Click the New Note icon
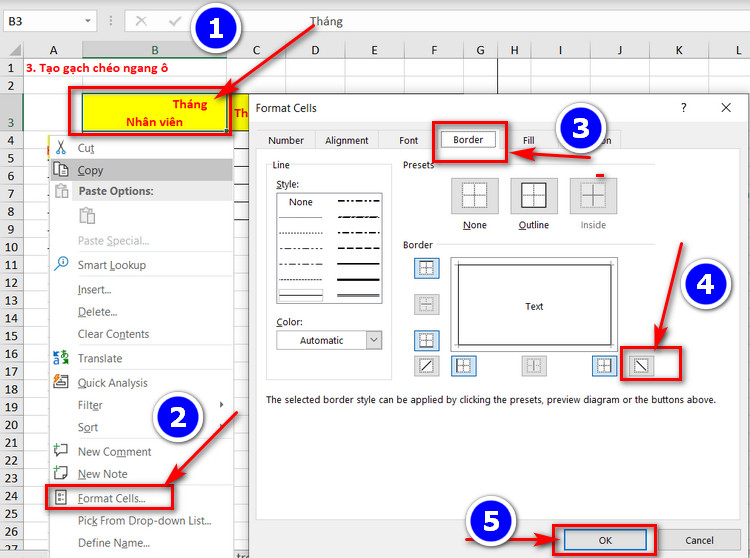This screenshot has height=558, width=750. tap(61, 473)
